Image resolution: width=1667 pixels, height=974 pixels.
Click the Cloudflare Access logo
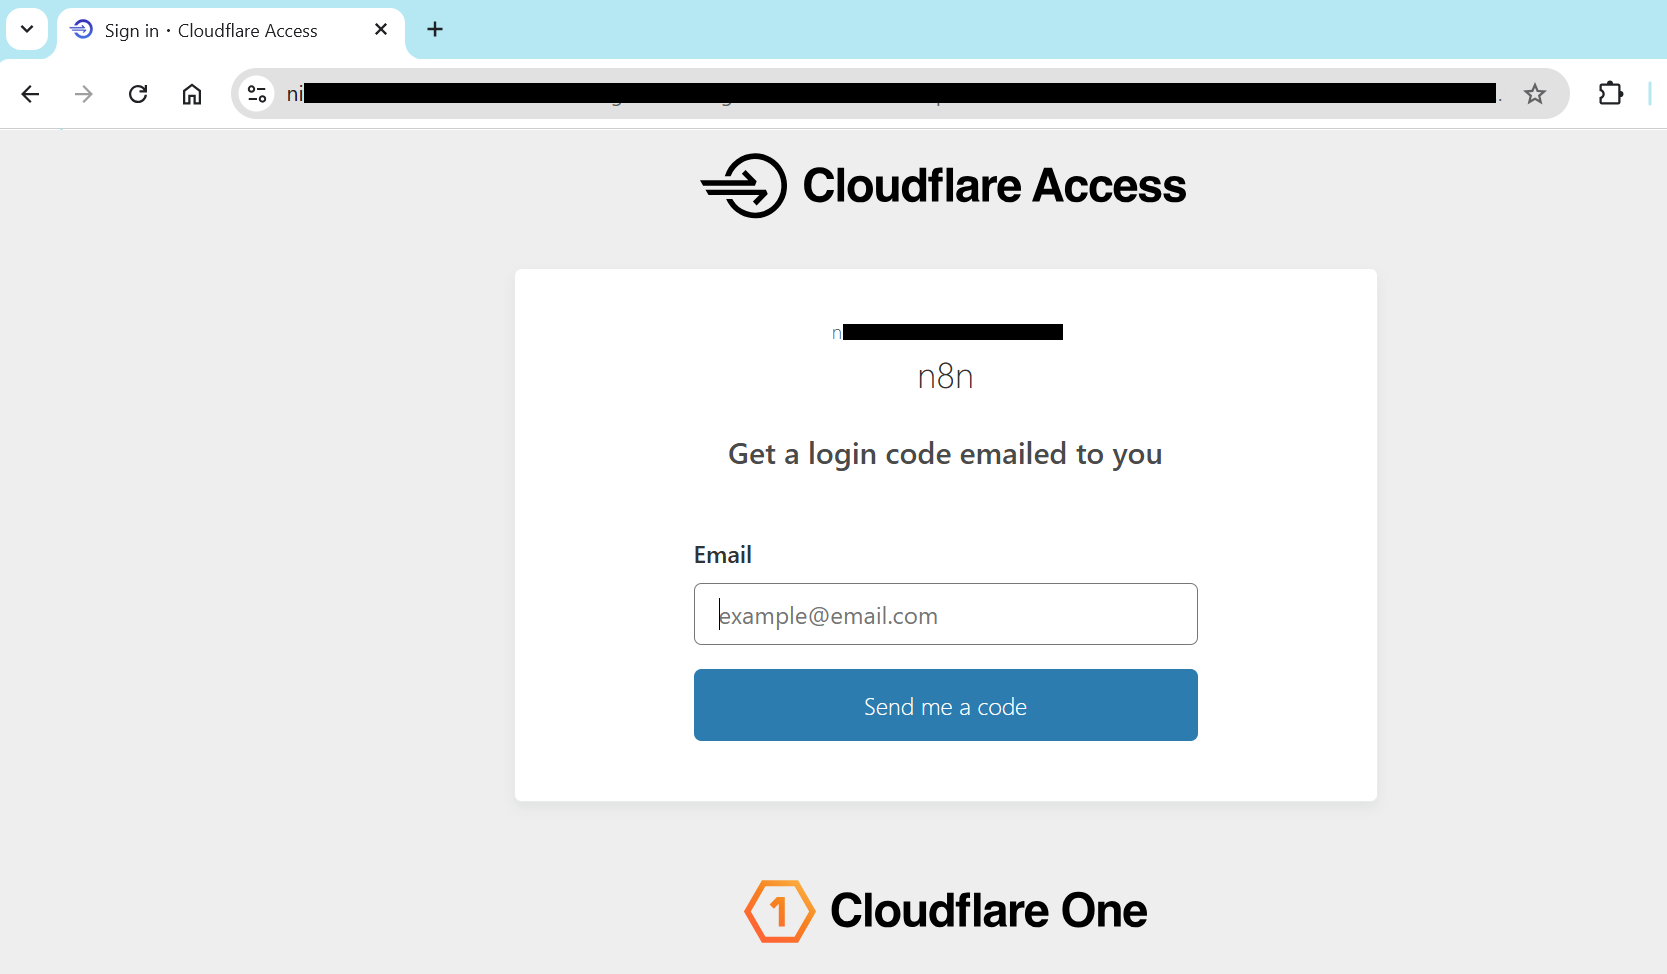pyautogui.click(x=944, y=186)
